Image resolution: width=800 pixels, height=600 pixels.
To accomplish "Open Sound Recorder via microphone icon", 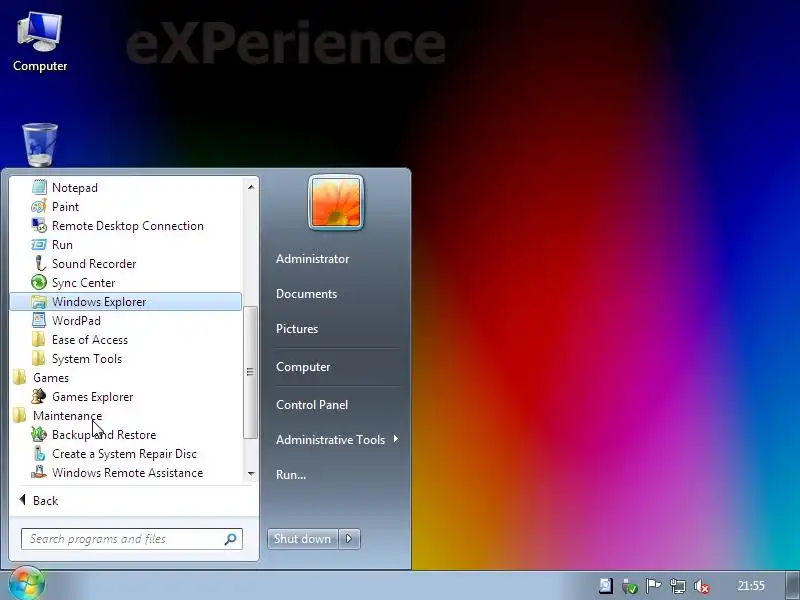I will click(39, 264).
